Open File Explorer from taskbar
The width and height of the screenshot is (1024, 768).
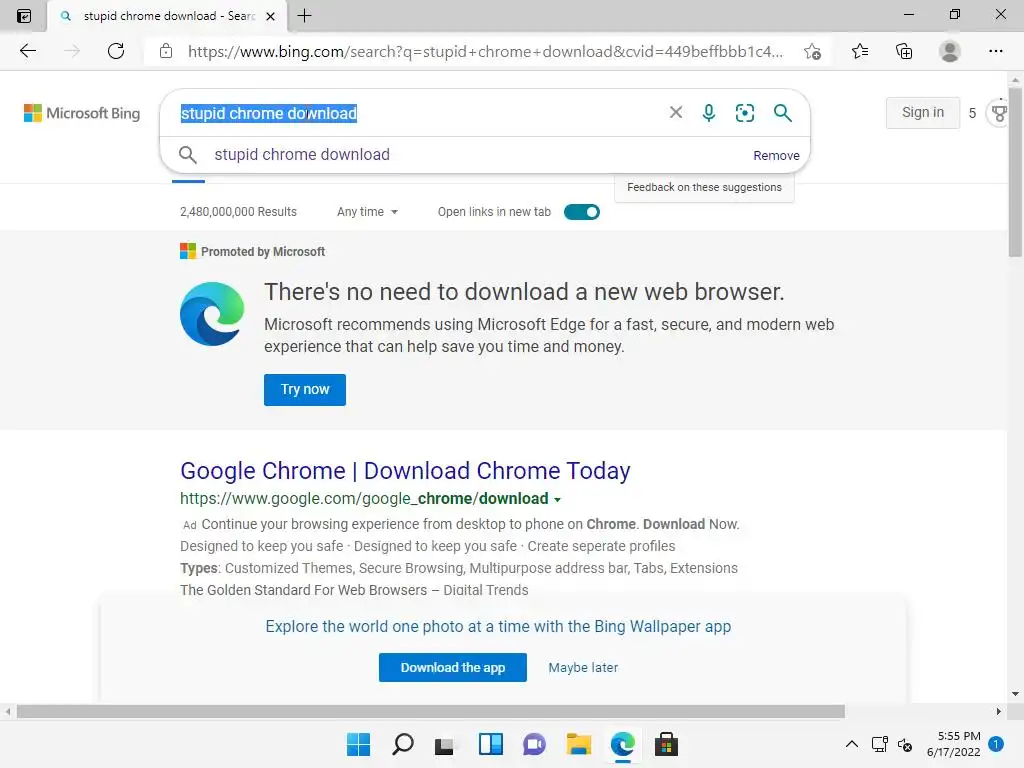point(579,744)
